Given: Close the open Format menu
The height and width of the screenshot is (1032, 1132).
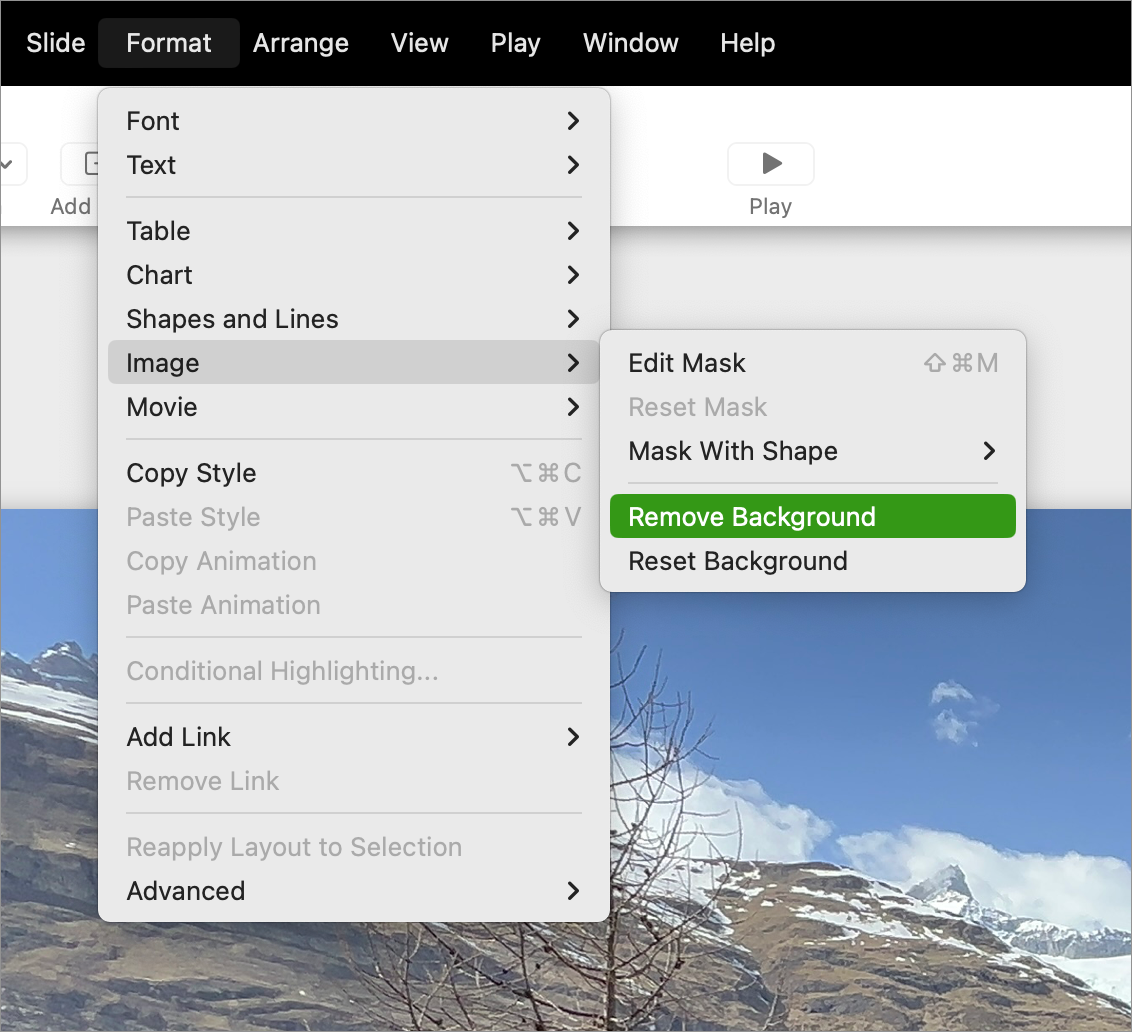Looking at the screenshot, I should tap(169, 43).
